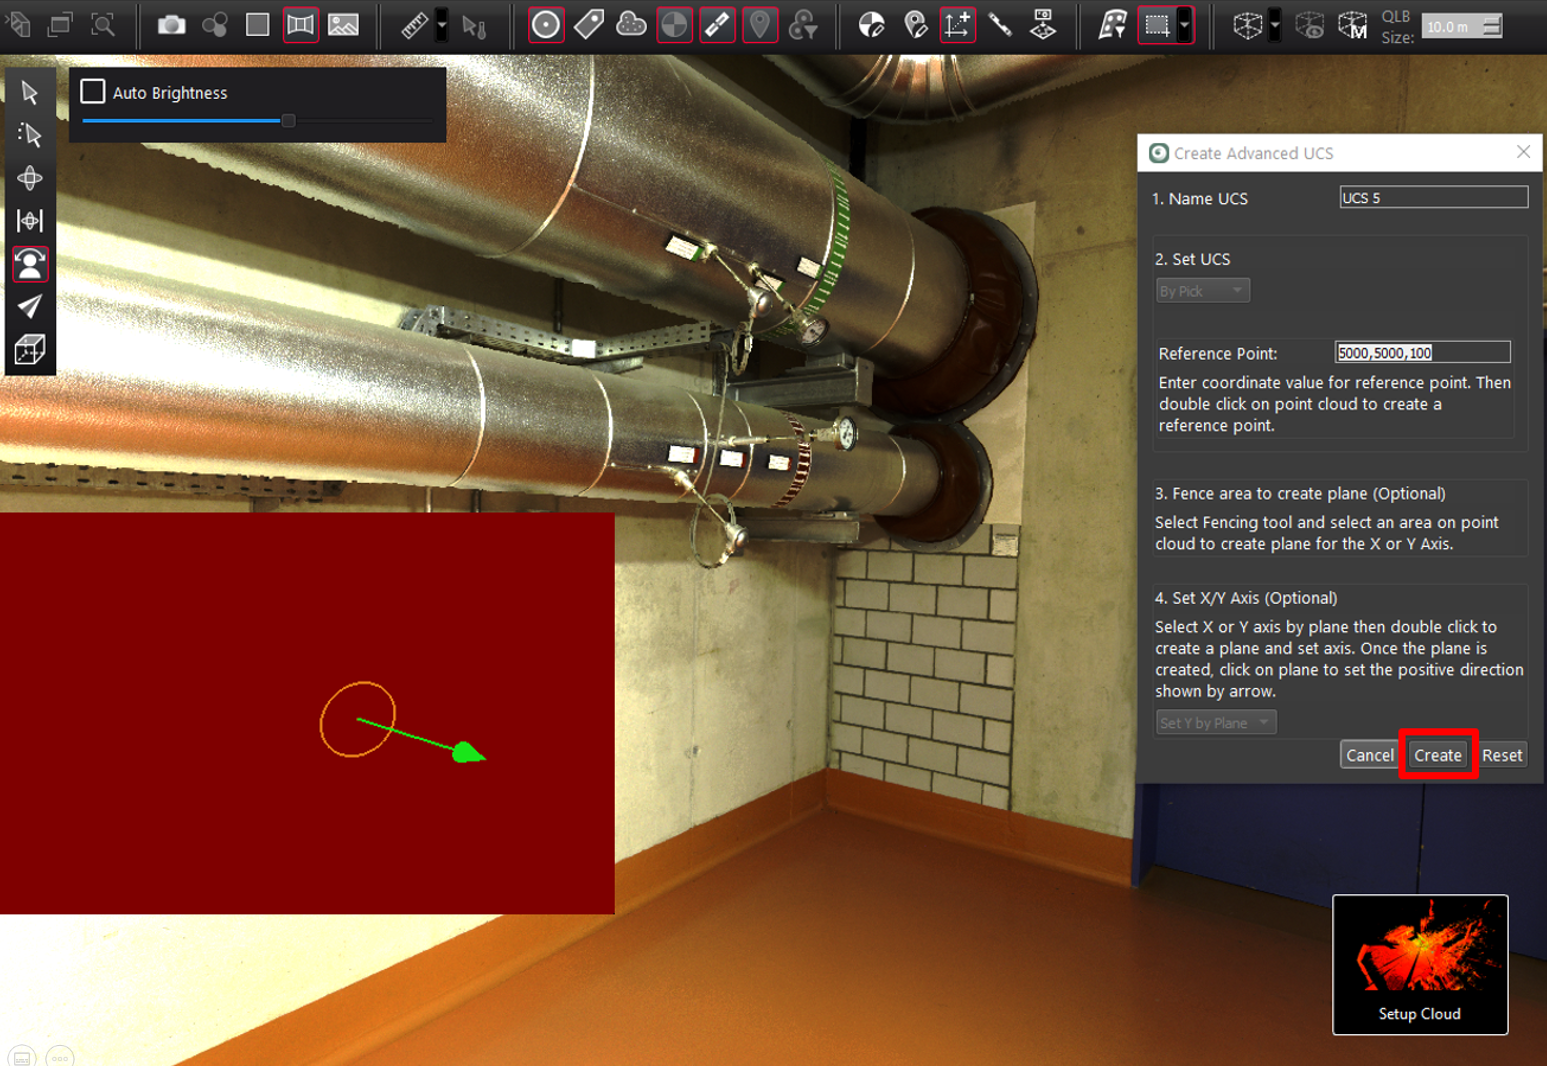This screenshot has width=1547, height=1066.
Task: Activate the paper-plane fly mode tool
Action: 29,307
